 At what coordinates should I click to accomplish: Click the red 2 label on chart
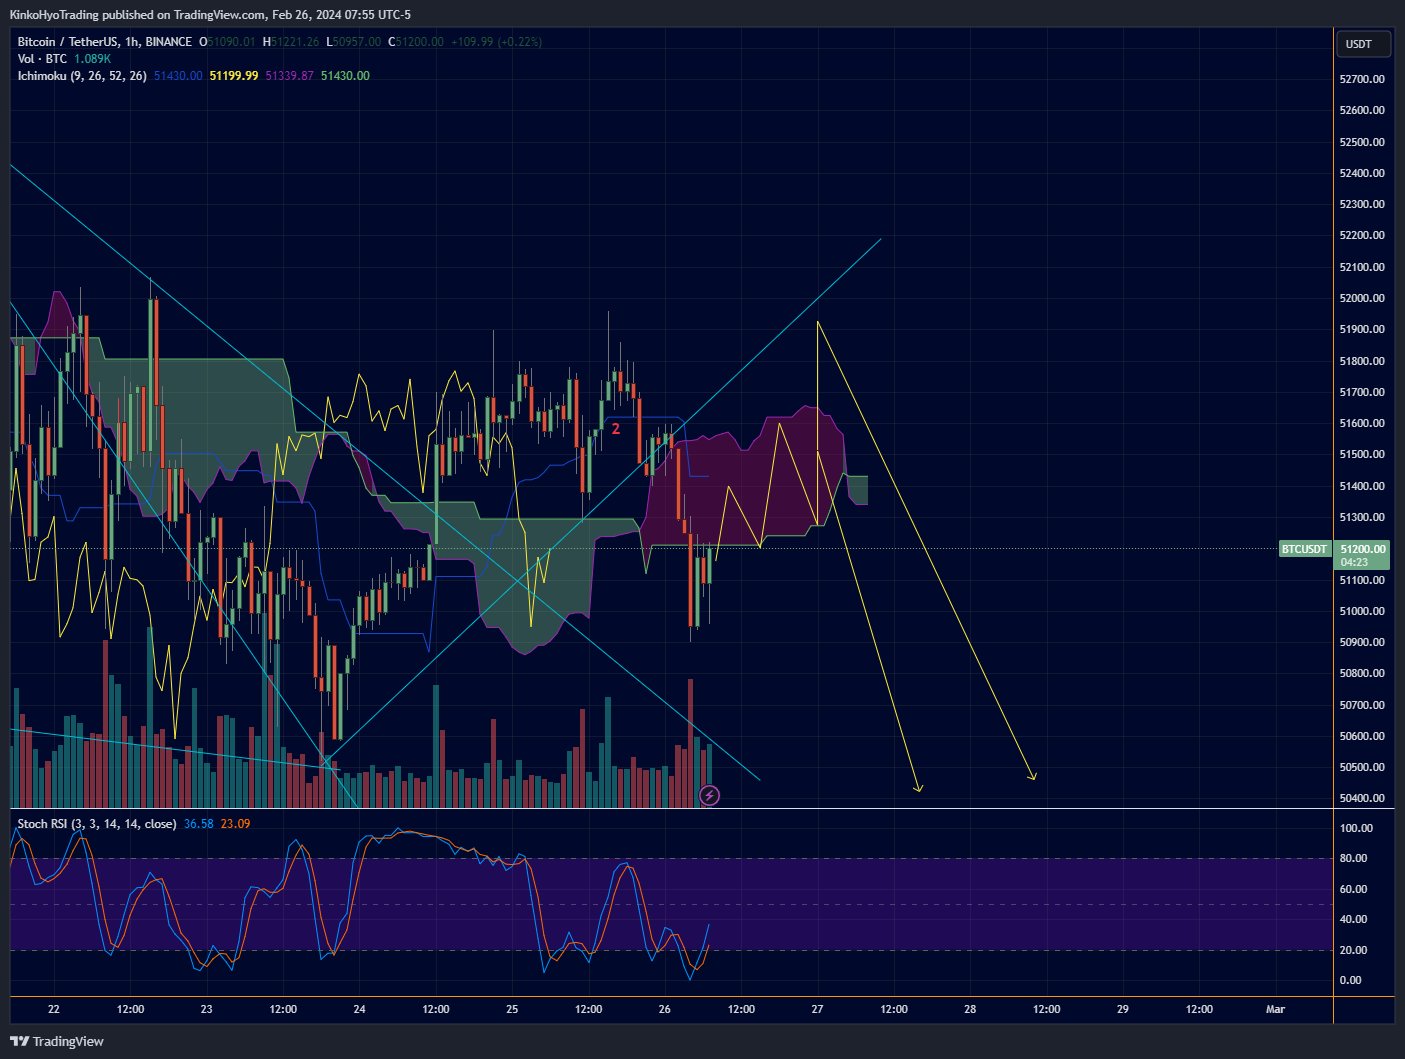[x=616, y=428]
